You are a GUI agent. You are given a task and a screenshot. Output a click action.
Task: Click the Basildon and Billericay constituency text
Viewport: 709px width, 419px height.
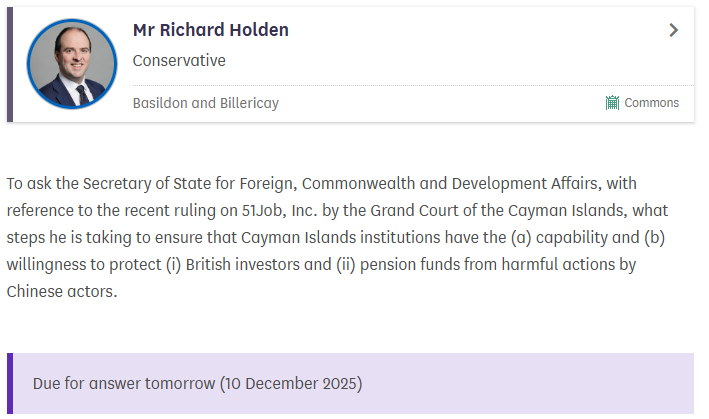point(205,103)
